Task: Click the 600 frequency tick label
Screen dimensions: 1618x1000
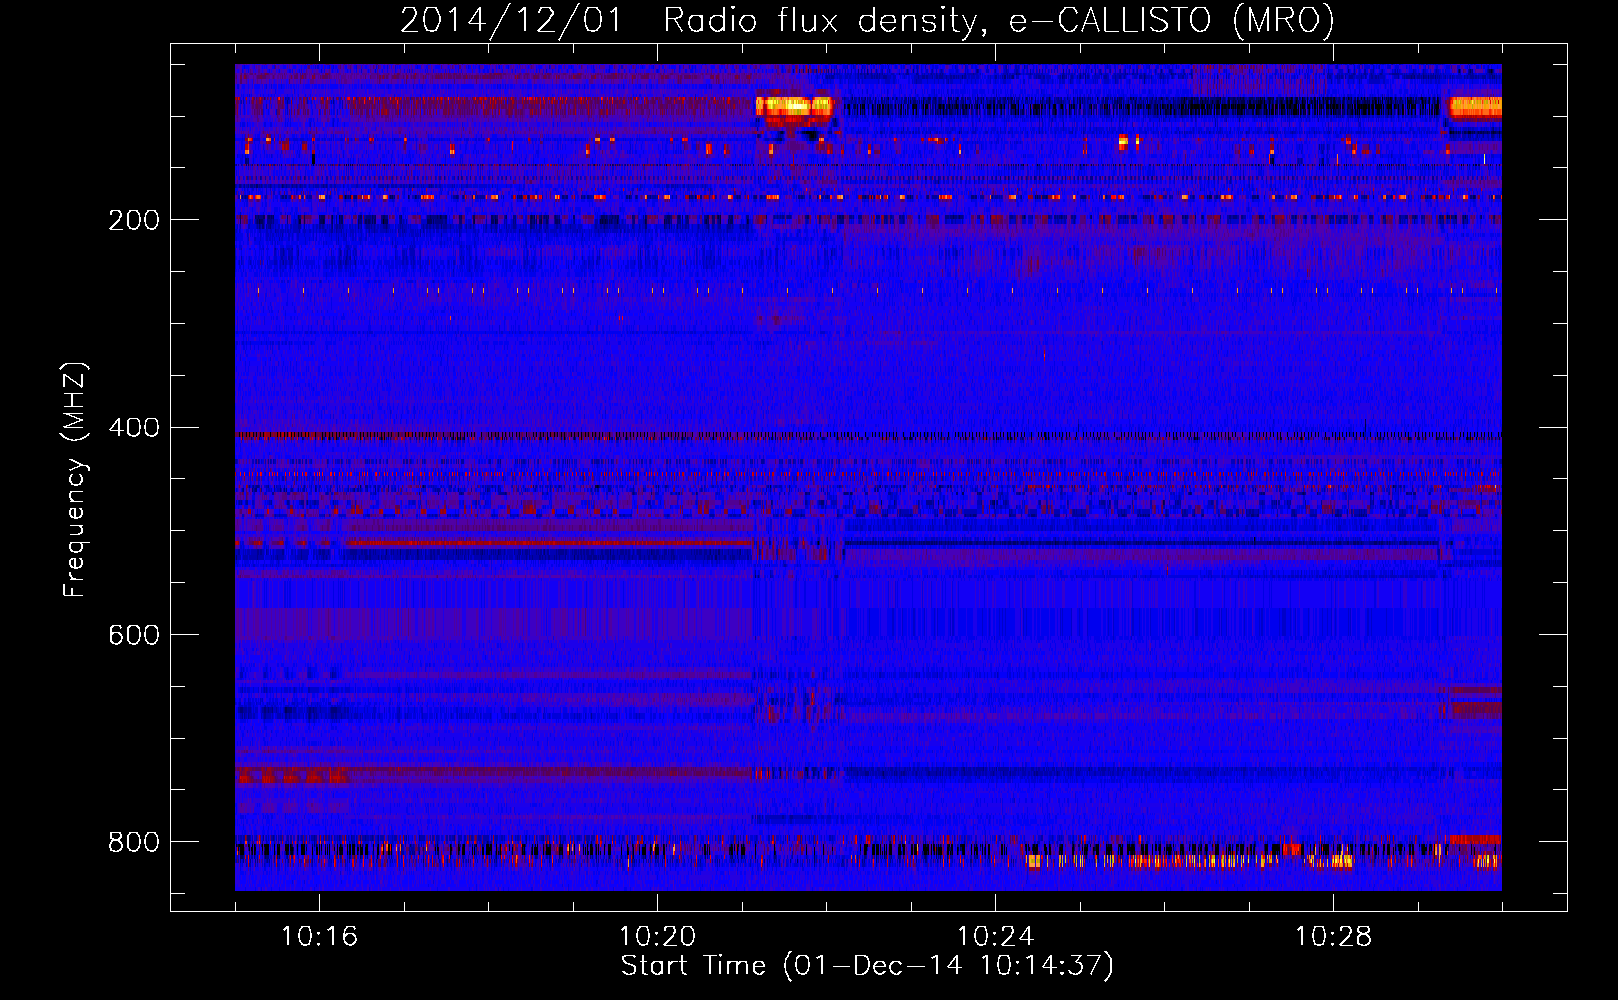Action: pyautogui.click(x=134, y=635)
